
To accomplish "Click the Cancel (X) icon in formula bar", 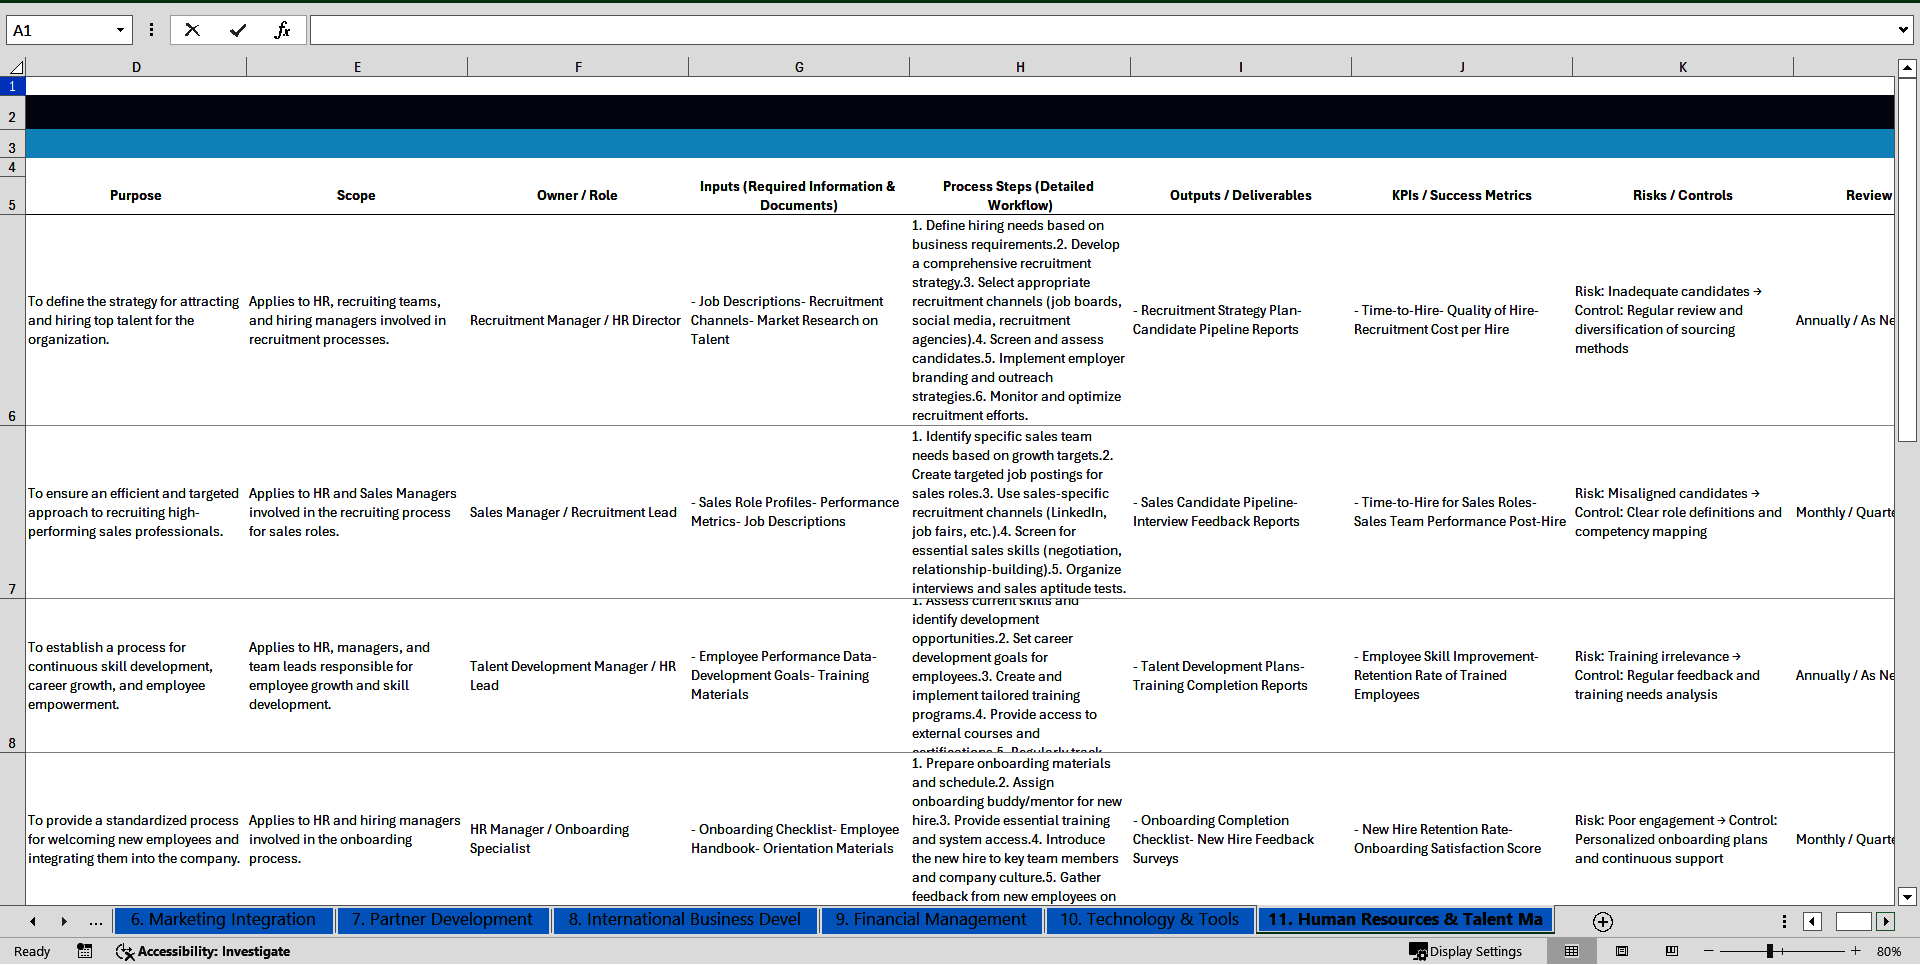I will (192, 30).
